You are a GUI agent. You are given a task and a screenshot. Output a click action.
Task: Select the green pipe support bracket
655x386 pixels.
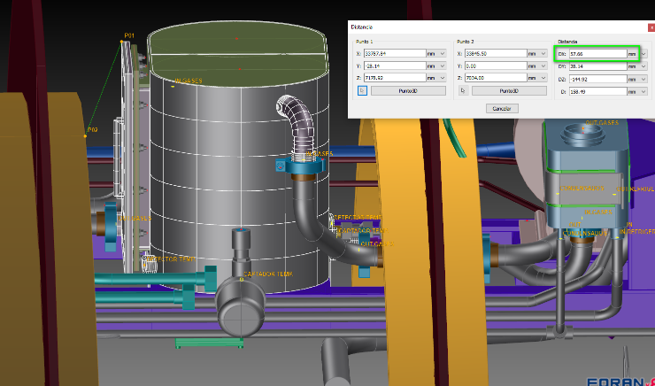click(x=209, y=343)
